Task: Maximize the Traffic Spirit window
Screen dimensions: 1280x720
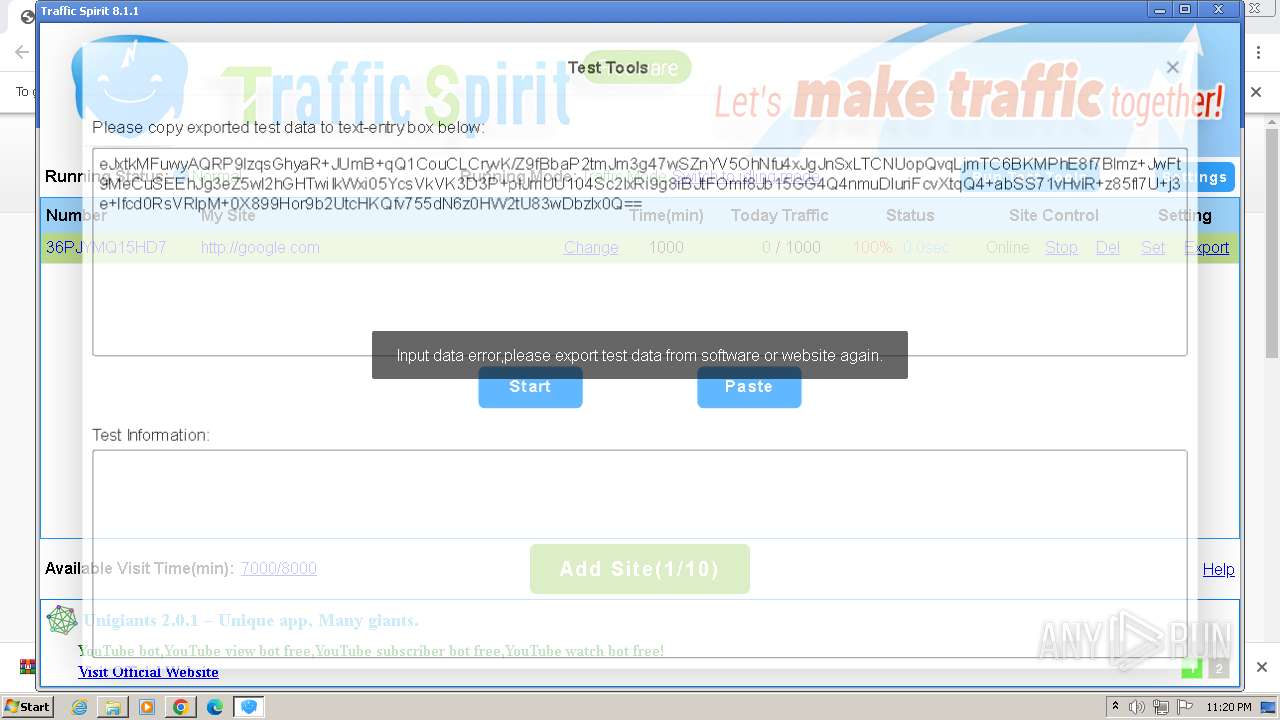Action: click(1185, 10)
